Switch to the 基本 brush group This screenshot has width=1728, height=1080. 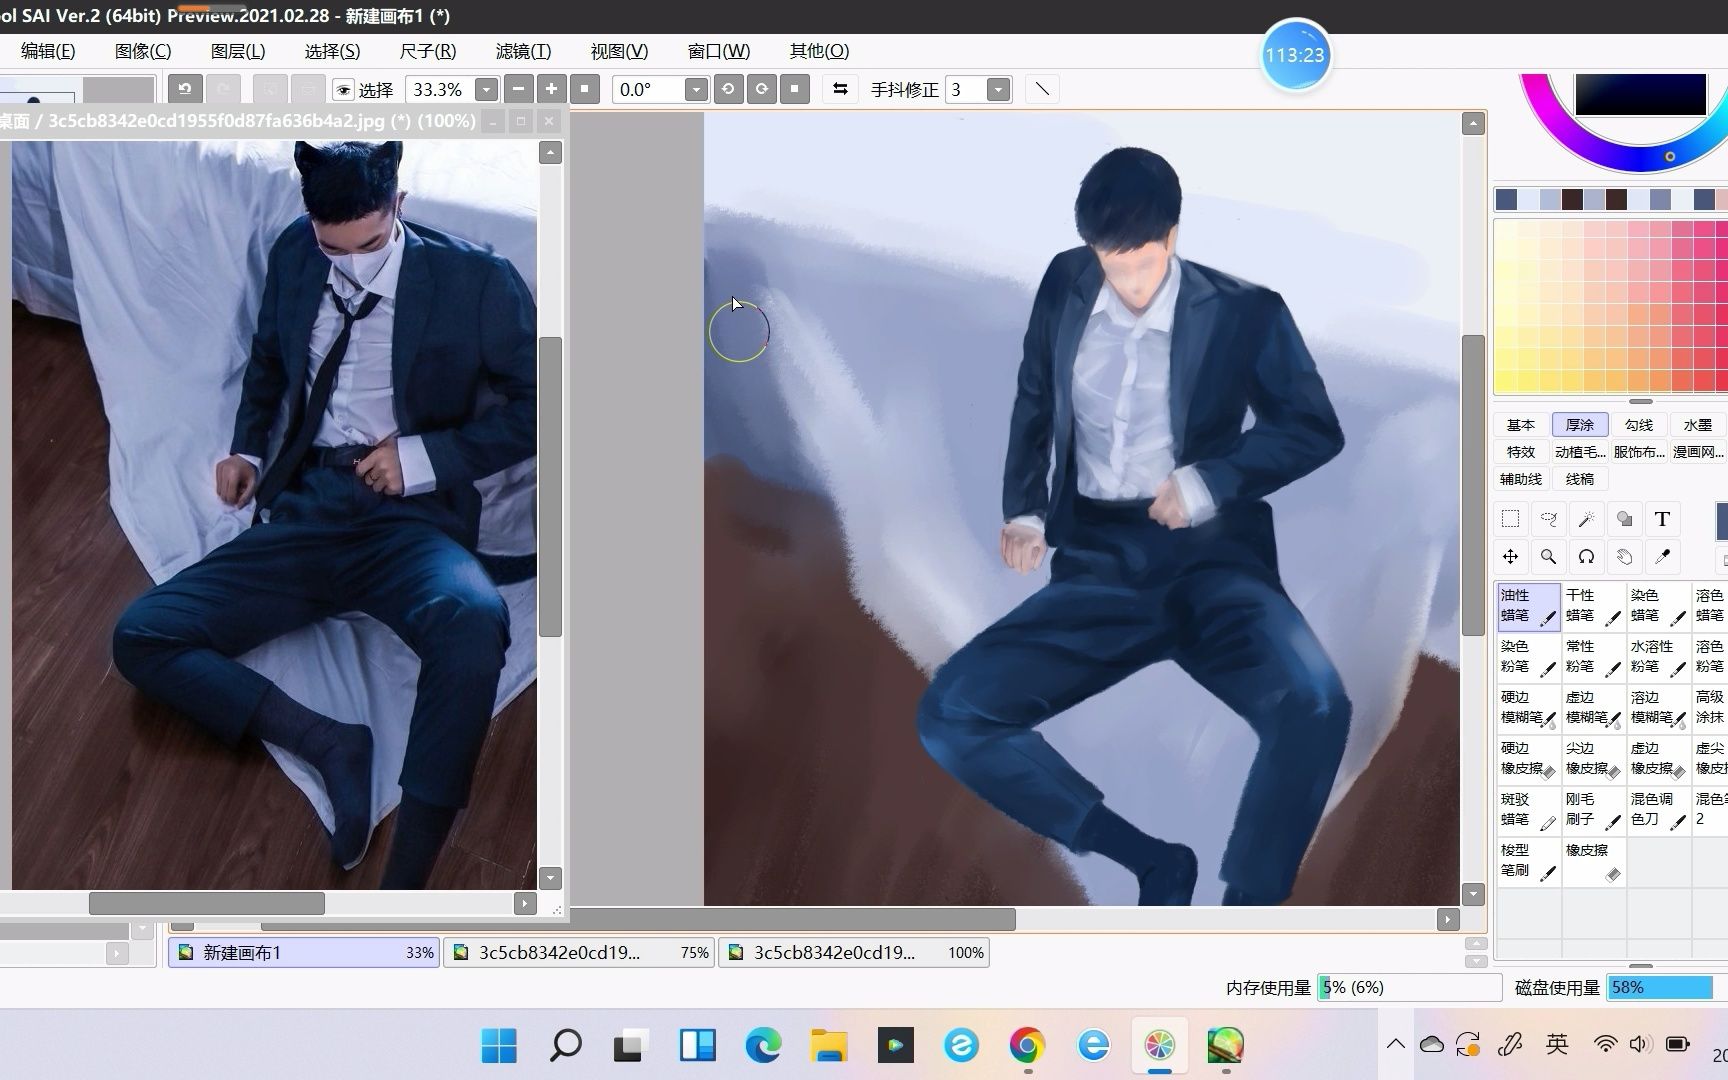click(x=1521, y=425)
